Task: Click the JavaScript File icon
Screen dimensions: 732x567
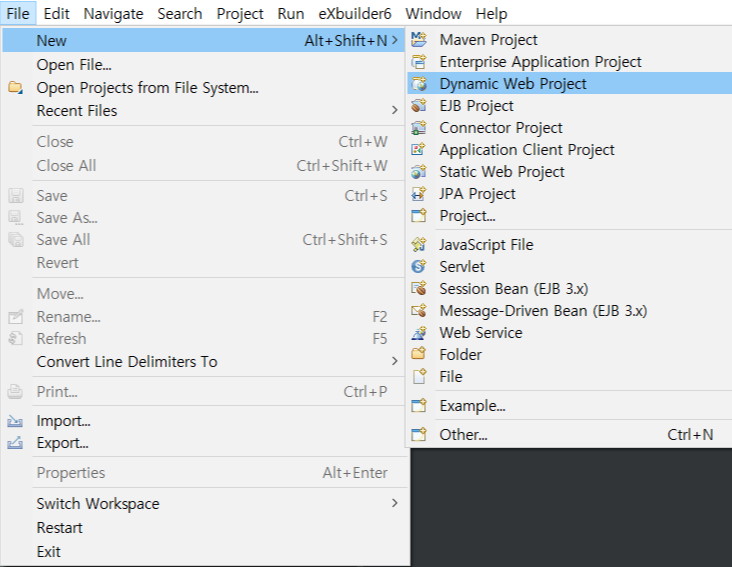Action: click(x=419, y=245)
